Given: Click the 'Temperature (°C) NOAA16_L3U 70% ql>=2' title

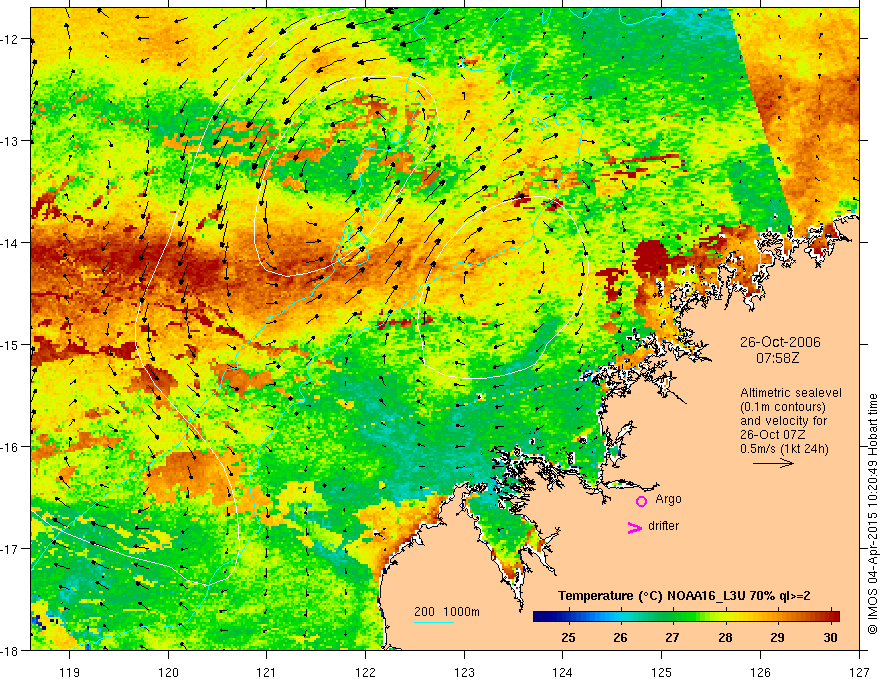Looking at the screenshot, I should click(x=684, y=596).
